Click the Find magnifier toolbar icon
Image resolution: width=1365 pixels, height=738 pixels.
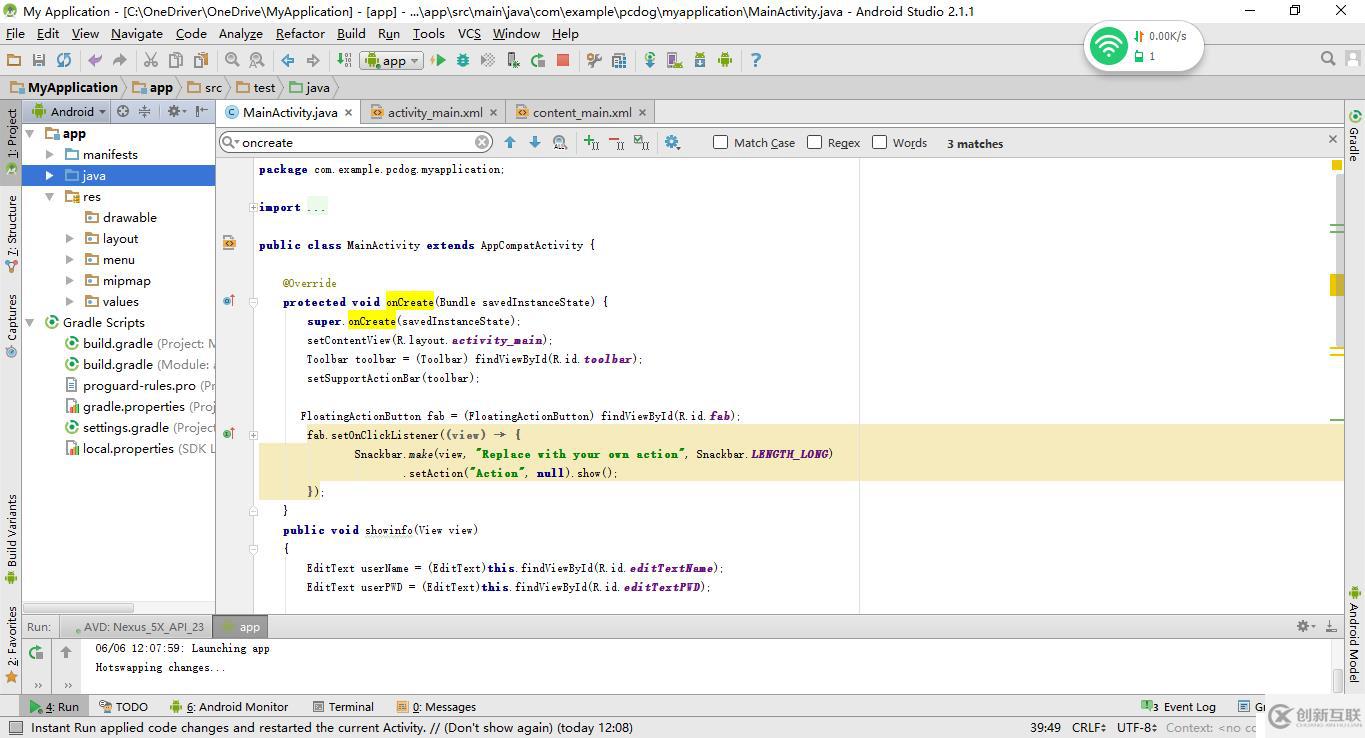click(232, 60)
